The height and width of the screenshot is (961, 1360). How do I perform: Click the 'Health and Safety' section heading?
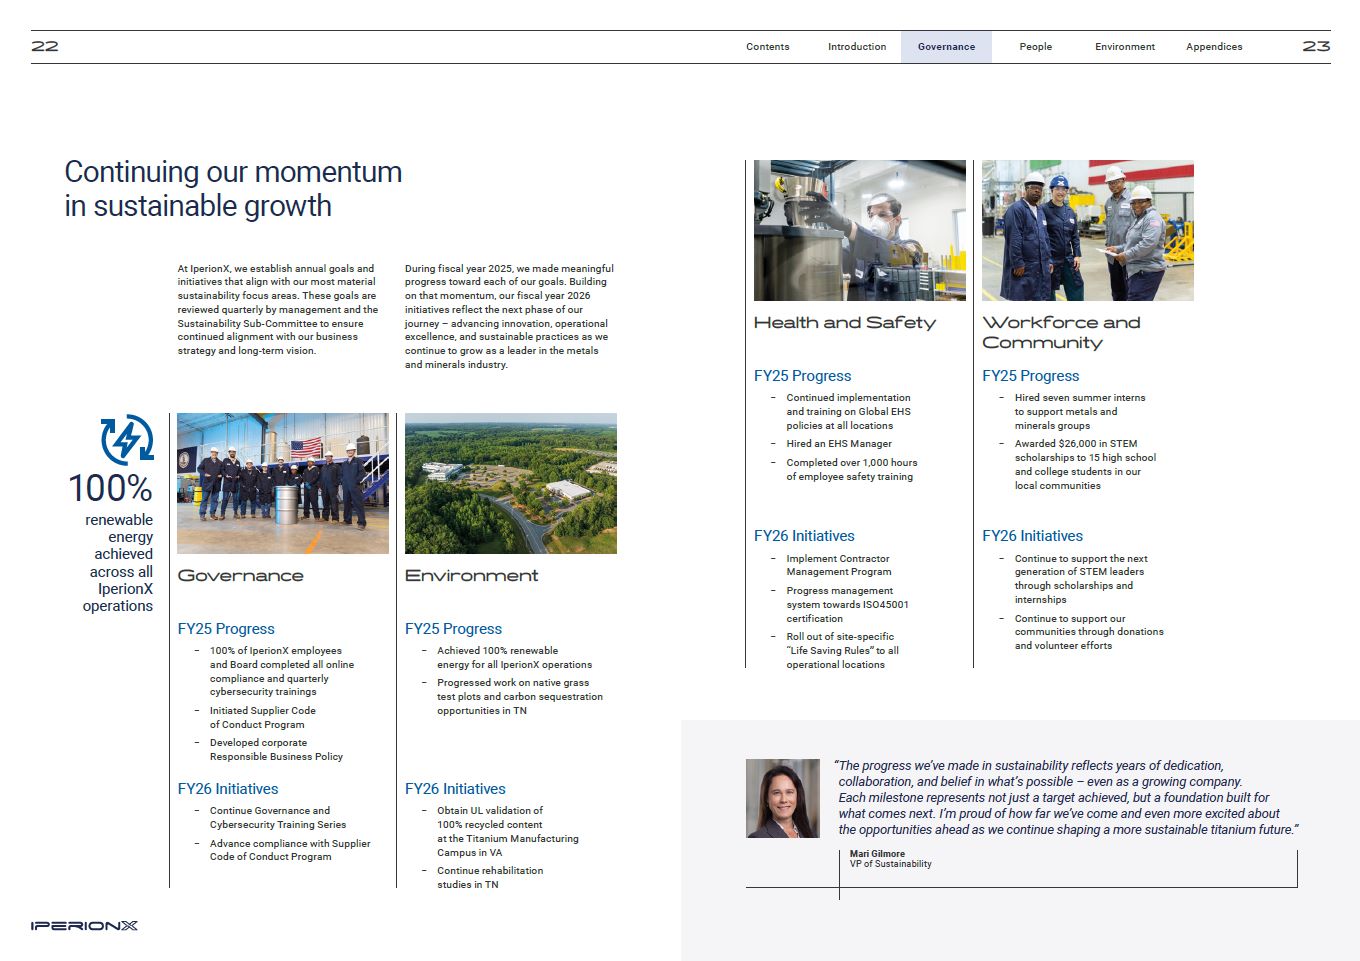pos(845,323)
